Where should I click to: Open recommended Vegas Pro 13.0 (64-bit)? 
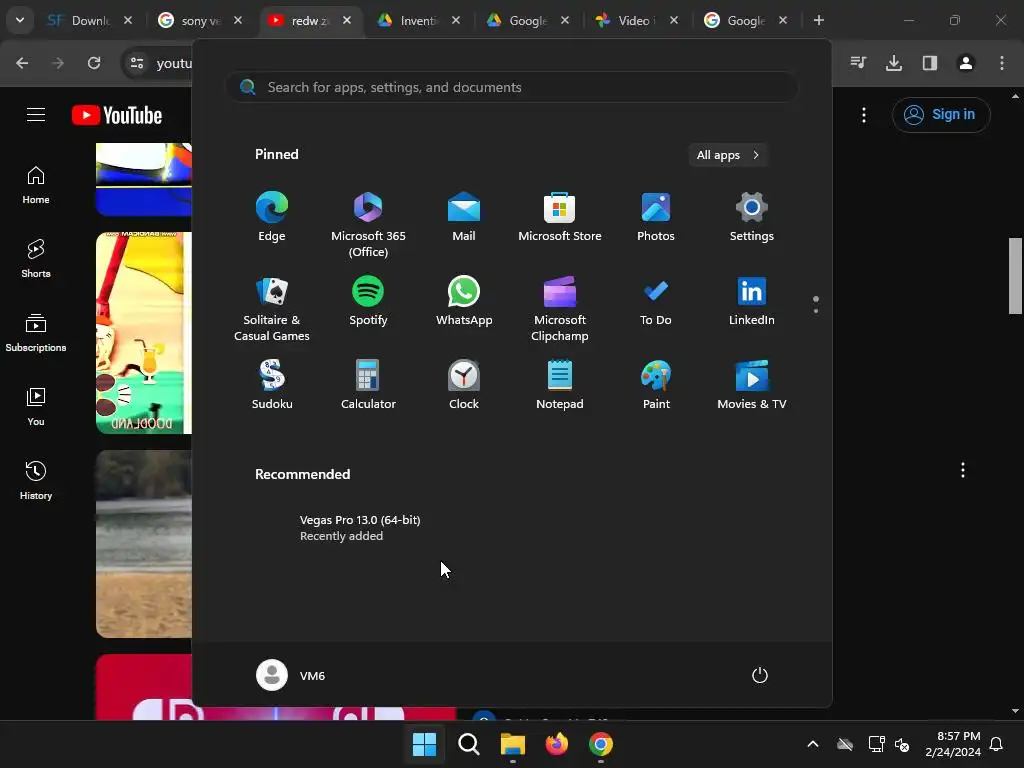(x=360, y=528)
